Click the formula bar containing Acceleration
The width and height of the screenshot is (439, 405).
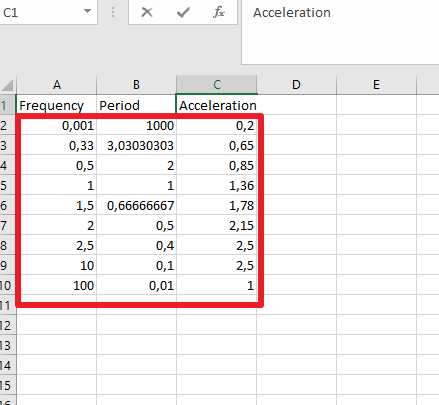[340, 32]
